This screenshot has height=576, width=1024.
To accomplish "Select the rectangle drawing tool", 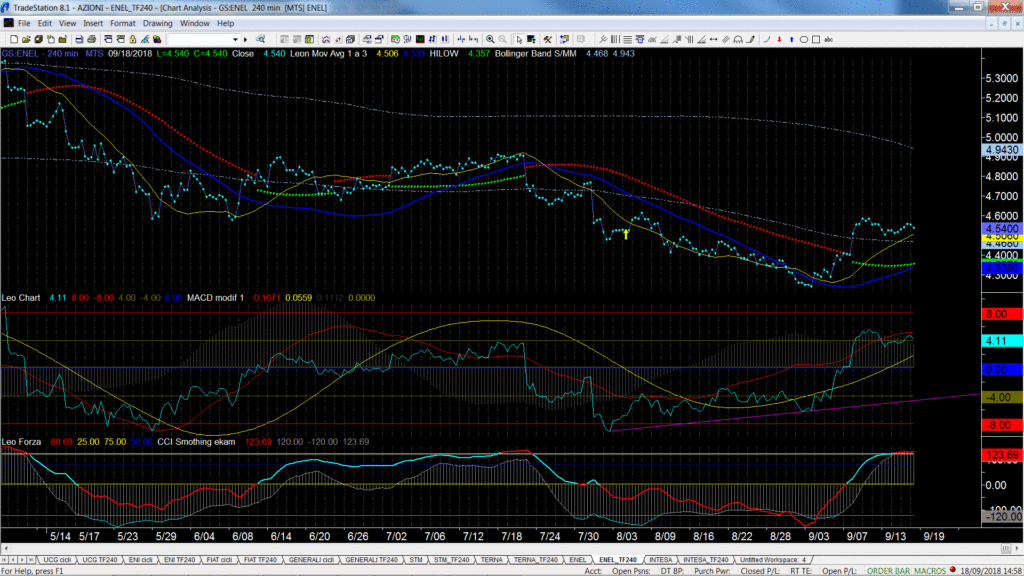I will point(816,39).
